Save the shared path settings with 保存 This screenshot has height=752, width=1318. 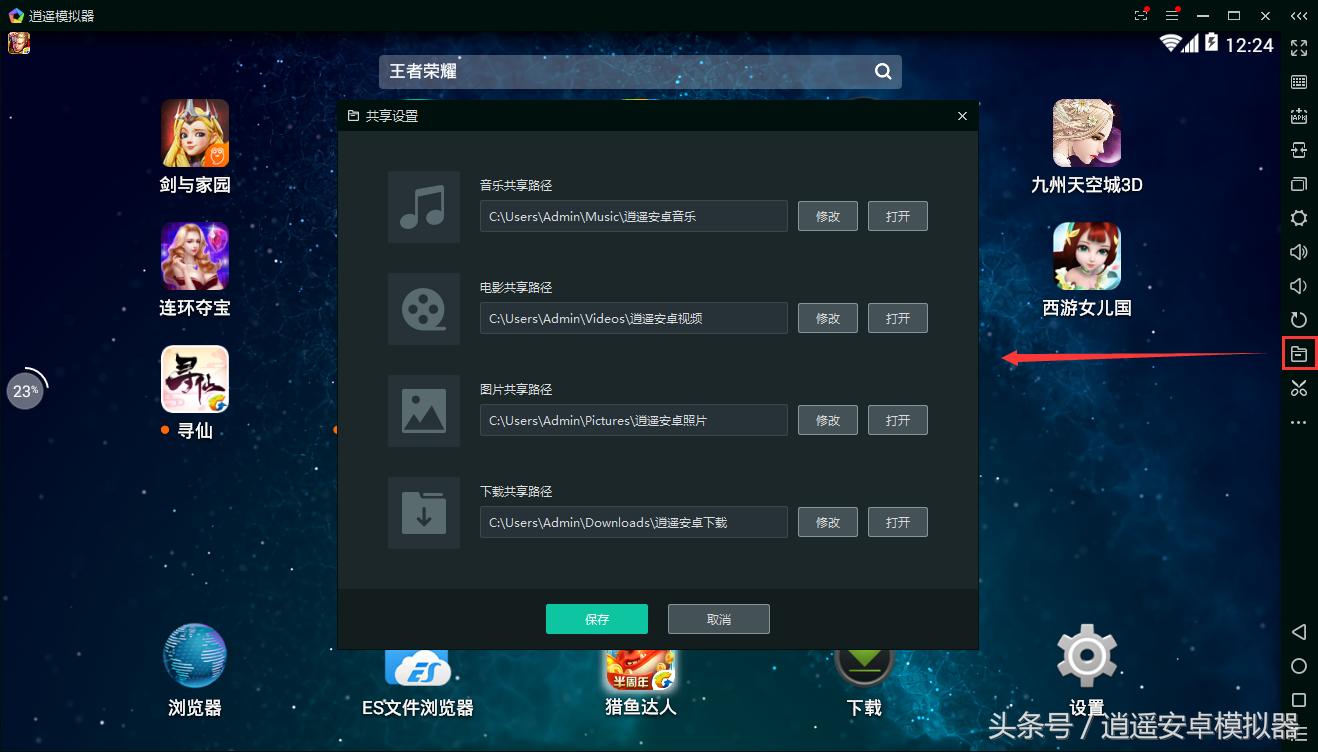tap(596, 618)
